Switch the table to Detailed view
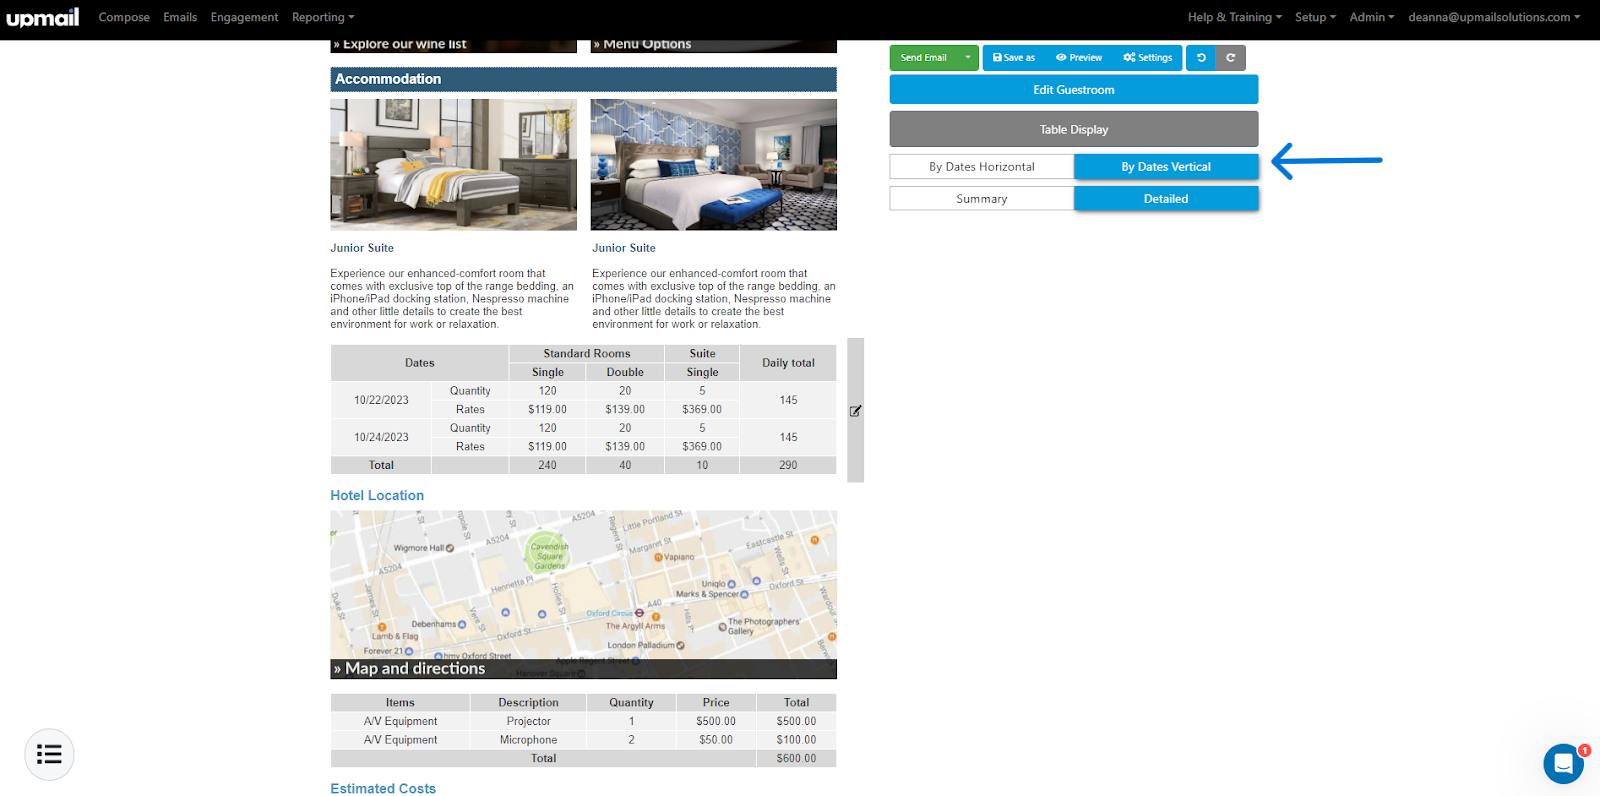Screen dimensions: 1600x796 pyautogui.click(x=1166, y=199)
